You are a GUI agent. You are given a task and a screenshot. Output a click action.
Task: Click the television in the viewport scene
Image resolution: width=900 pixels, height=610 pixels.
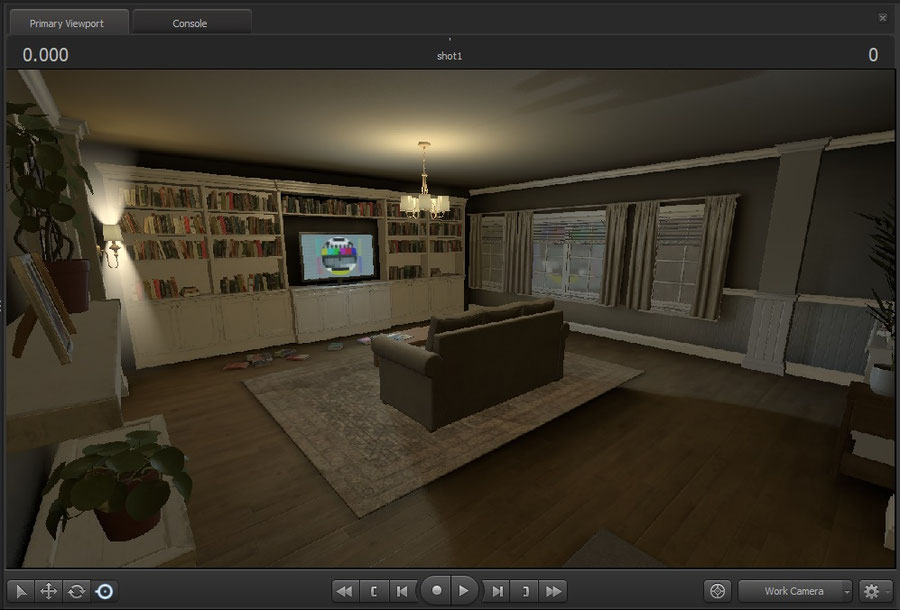click(x=338, y=257)
